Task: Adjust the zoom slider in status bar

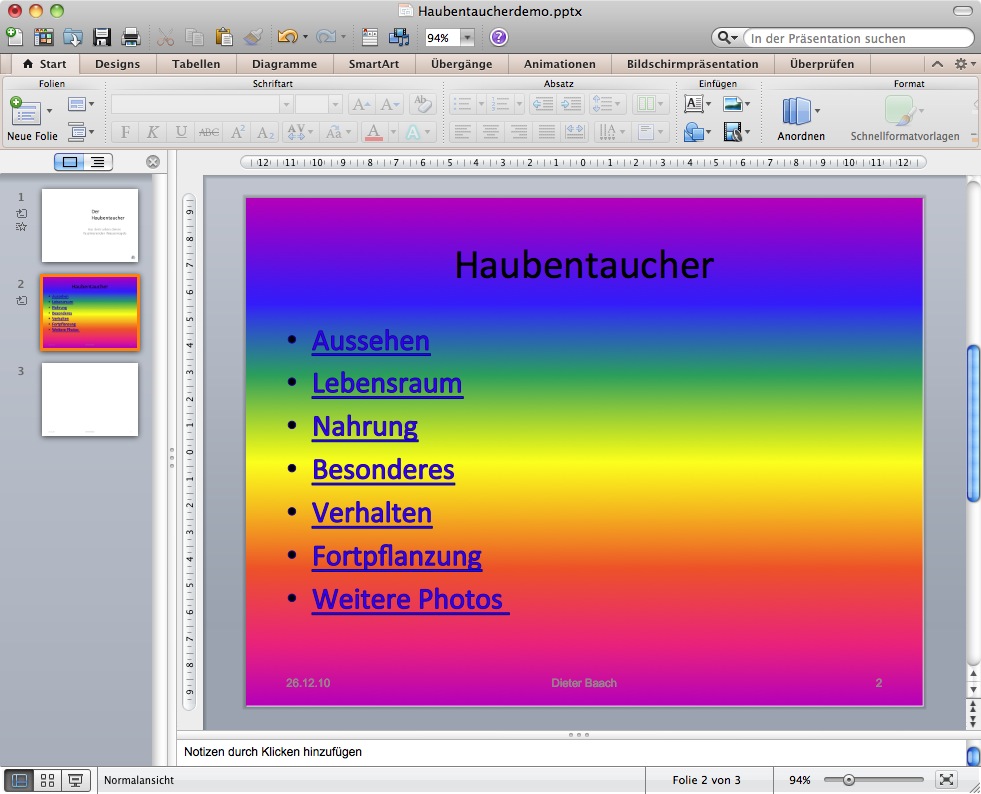Action: (x=849, y=780)
